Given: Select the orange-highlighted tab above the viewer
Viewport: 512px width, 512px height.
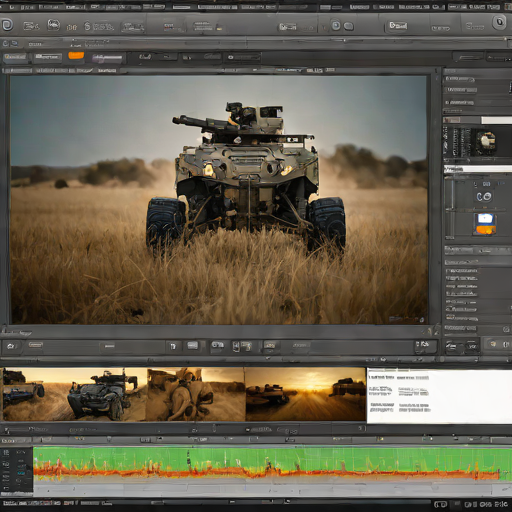Looking at the screenshot, I should 76,55.
